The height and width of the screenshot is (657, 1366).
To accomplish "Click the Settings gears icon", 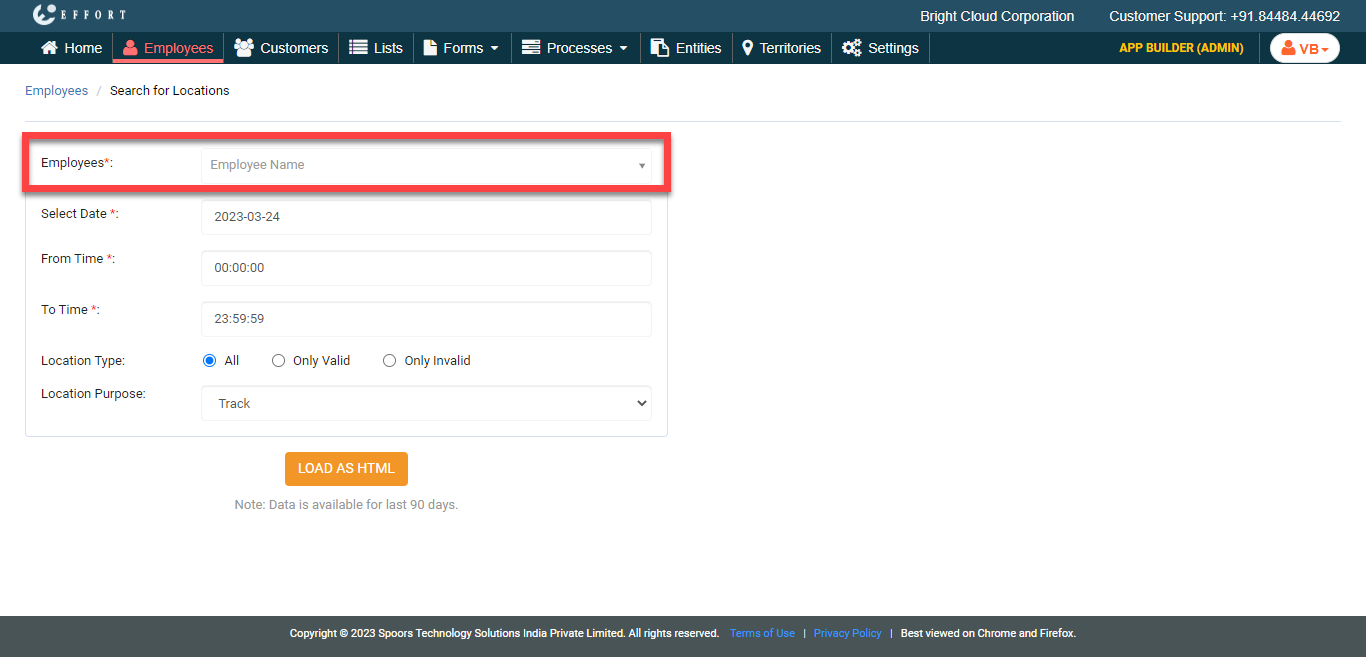I will (x=851, y=48).
